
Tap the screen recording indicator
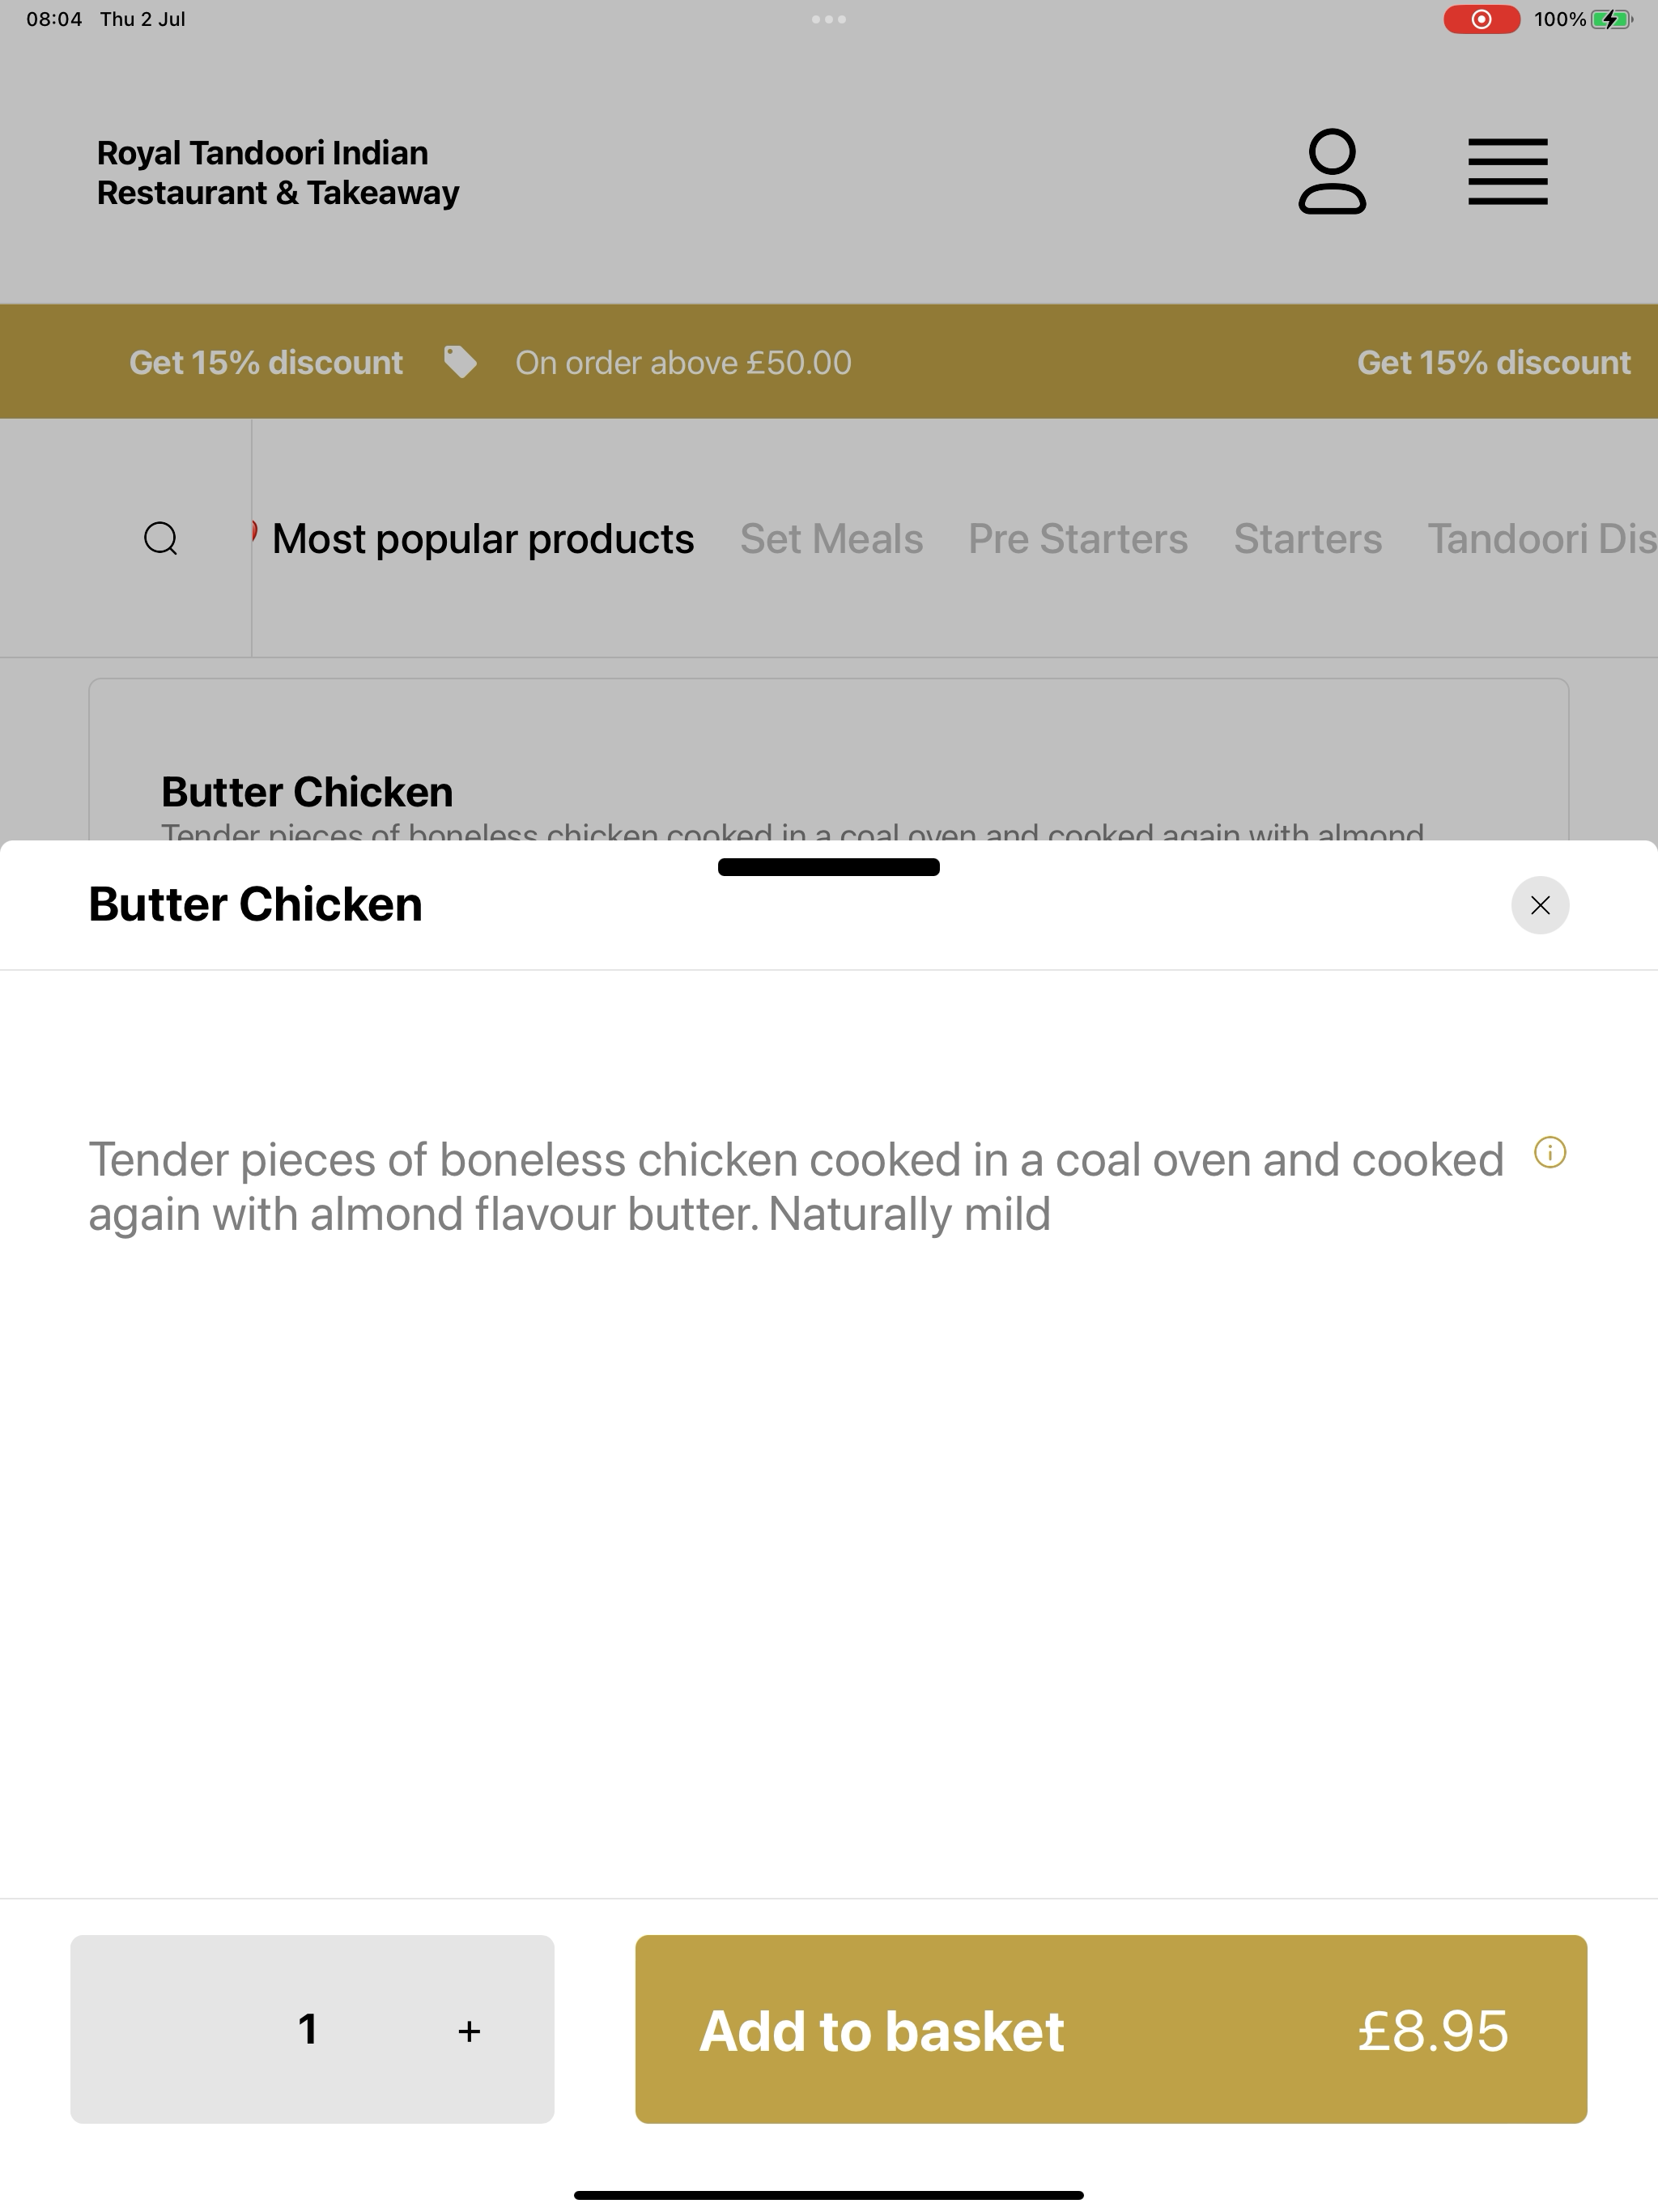(x=1481, y=19)
